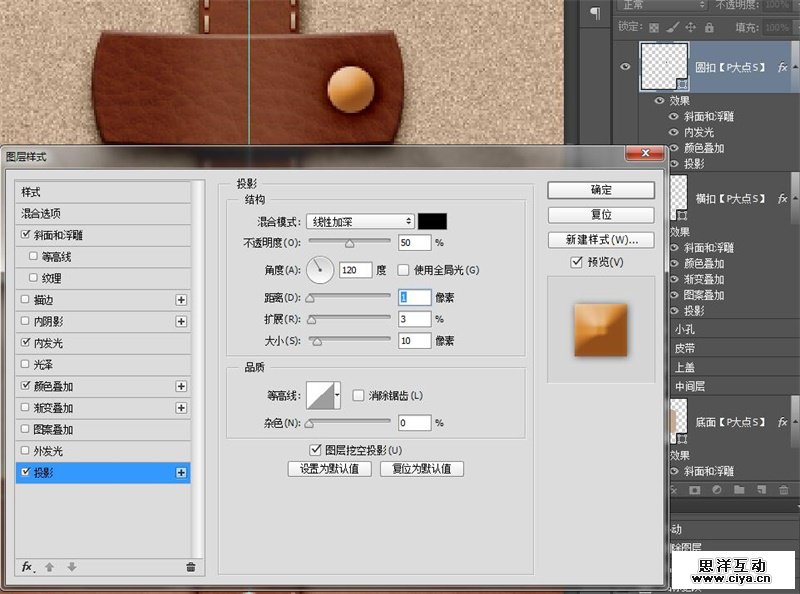Toggle 使用全局光 checkbox
Screen dimensions: 800x594
coord(403,270)
